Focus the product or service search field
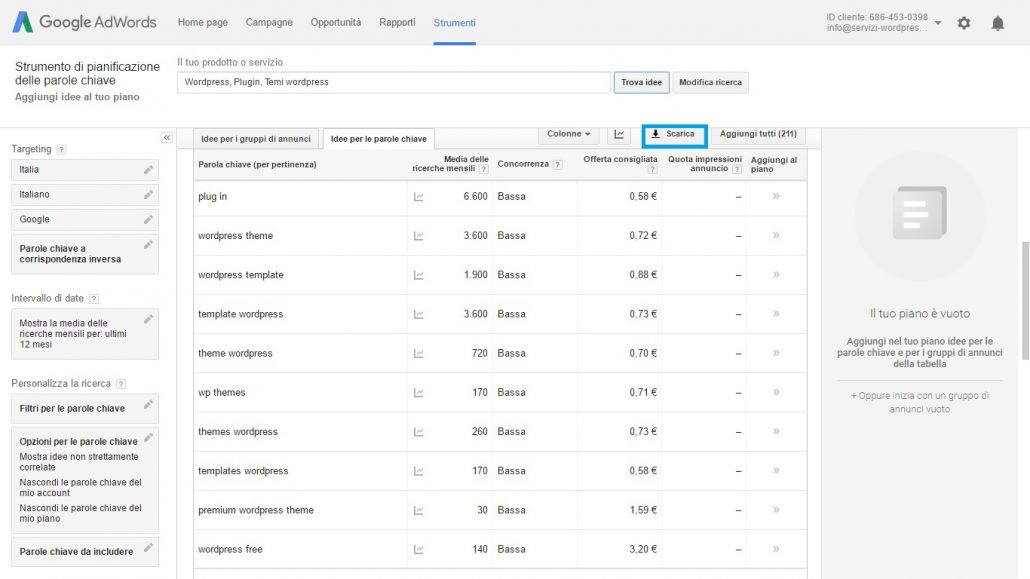The width and height of the screenshot is (1030, 579). (393, 82)
